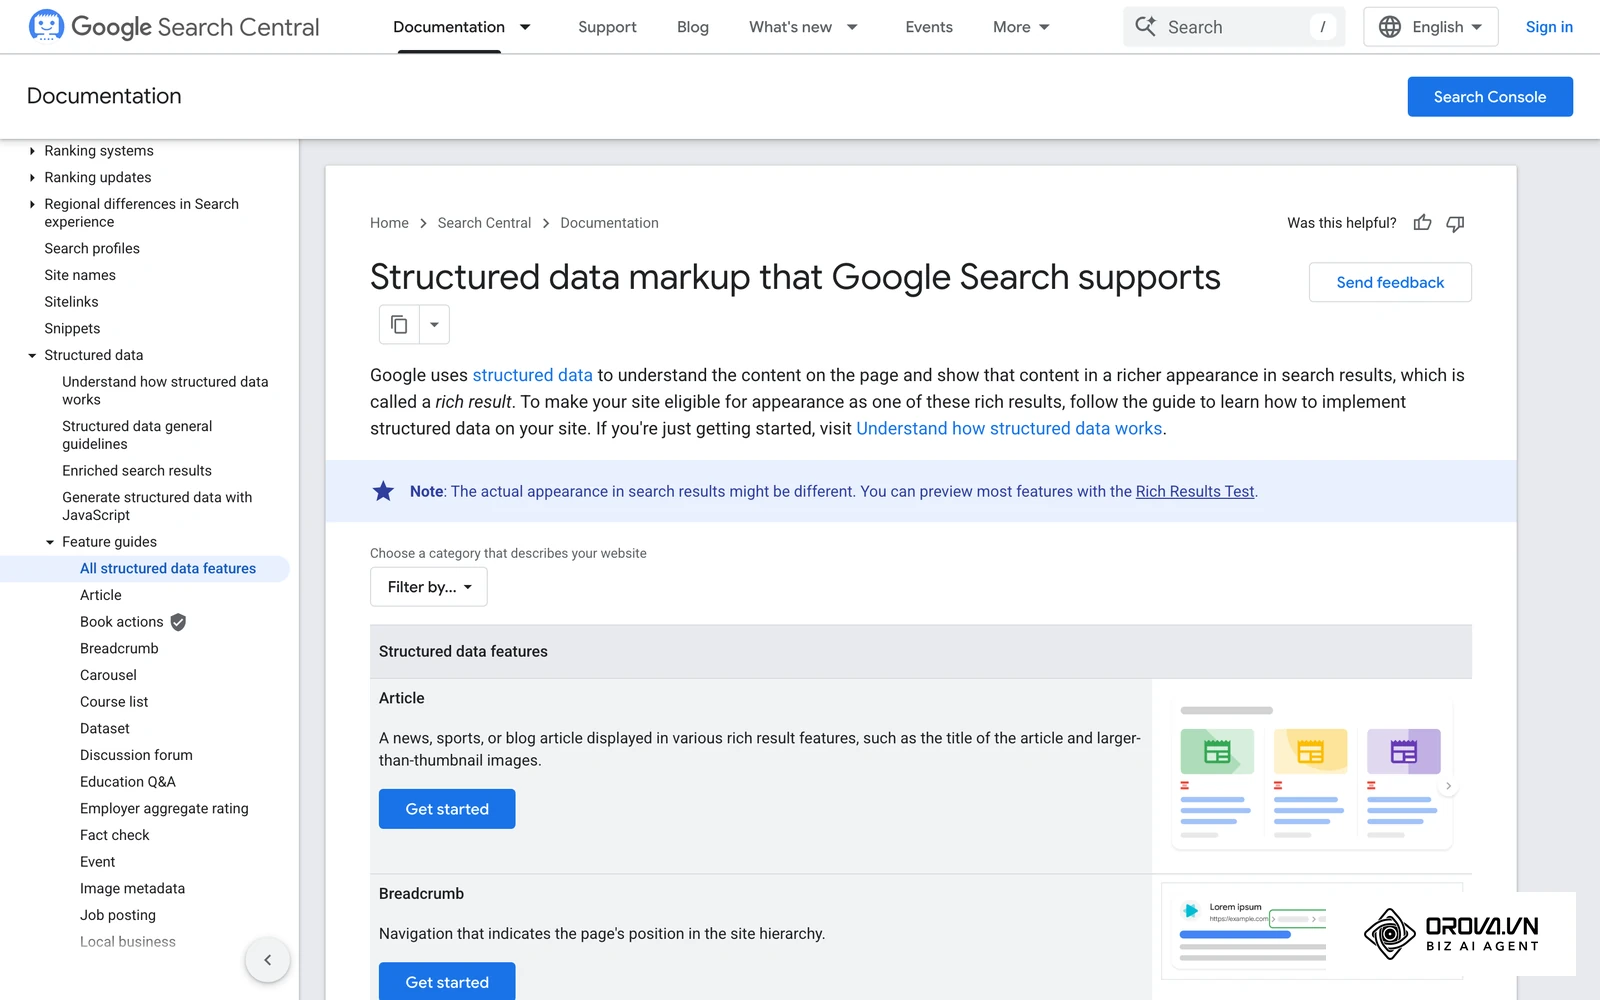Go to the Events tab

coord(929,27)
